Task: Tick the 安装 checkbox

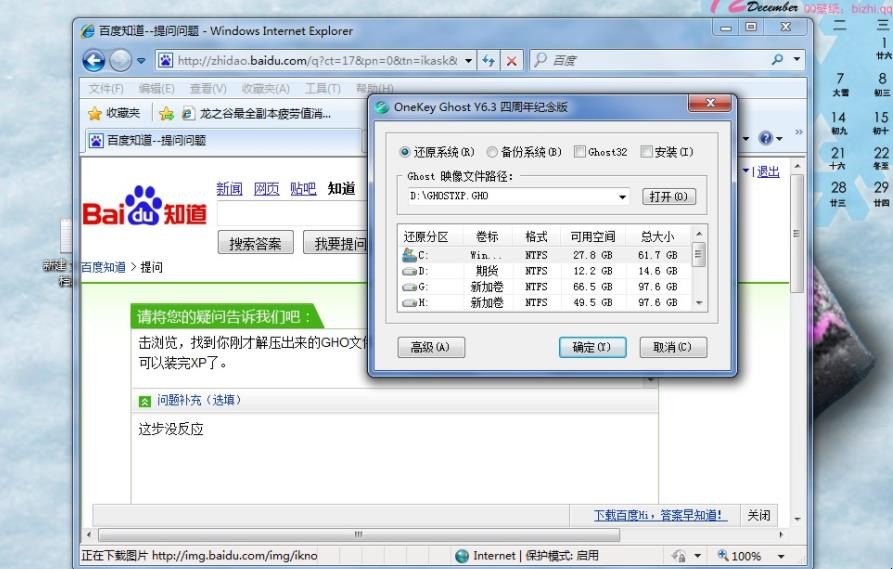Action: coord(646,152)
